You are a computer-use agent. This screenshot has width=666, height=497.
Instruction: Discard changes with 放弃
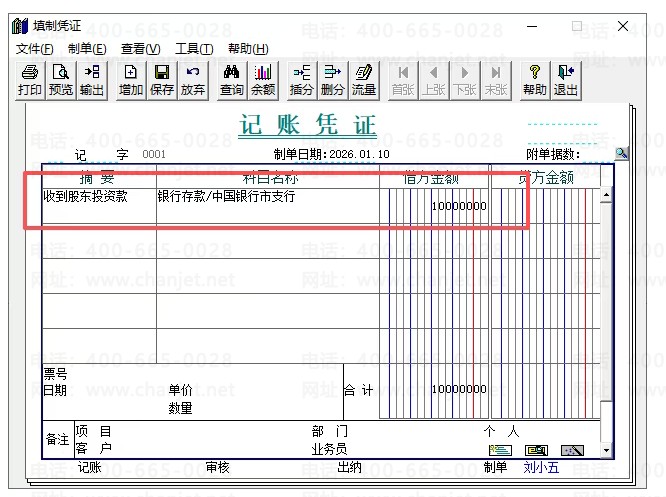tap(193, 80)
